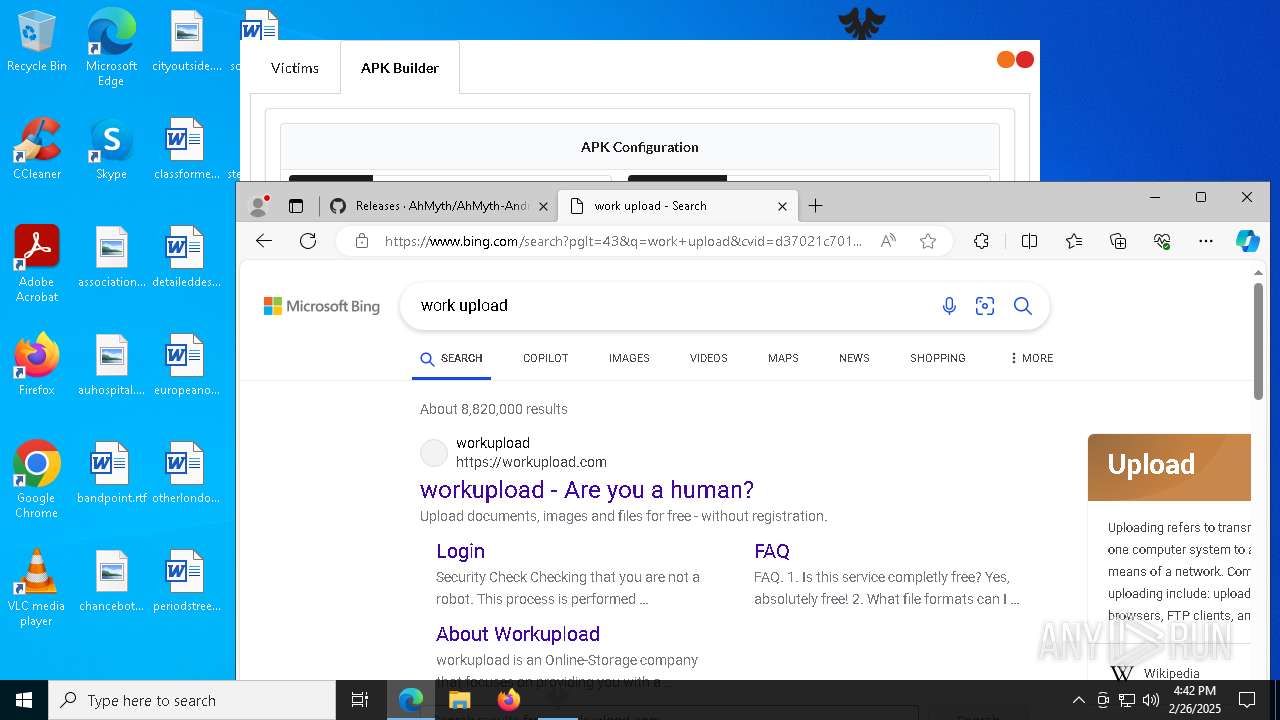Open a new Edge tab
Viewport: 1280px width, 720px height.
point(816,206)
